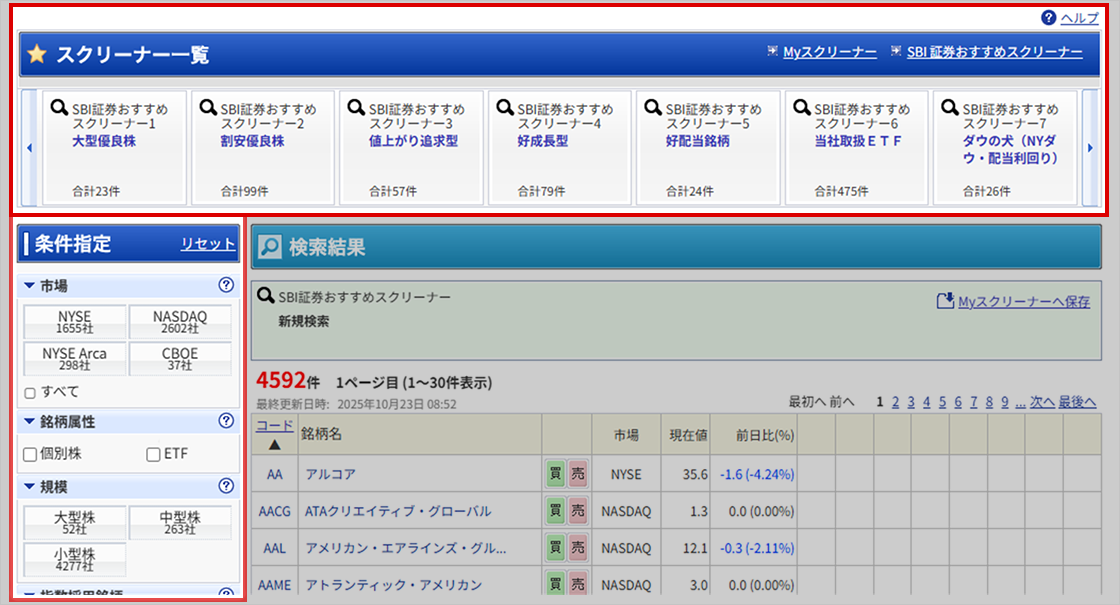Click the リセット reset link
Viewport: 1120px width, 605px height.
tap(207, 244)
